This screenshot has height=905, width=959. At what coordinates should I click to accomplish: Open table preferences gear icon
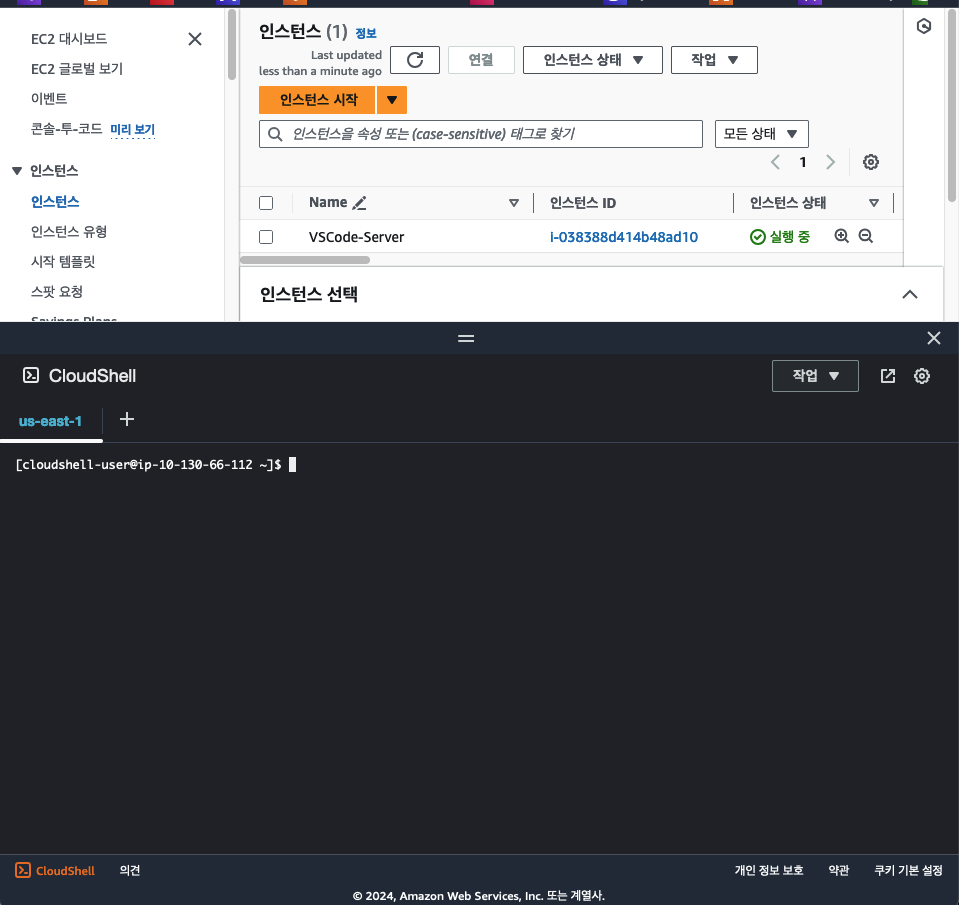871,162
